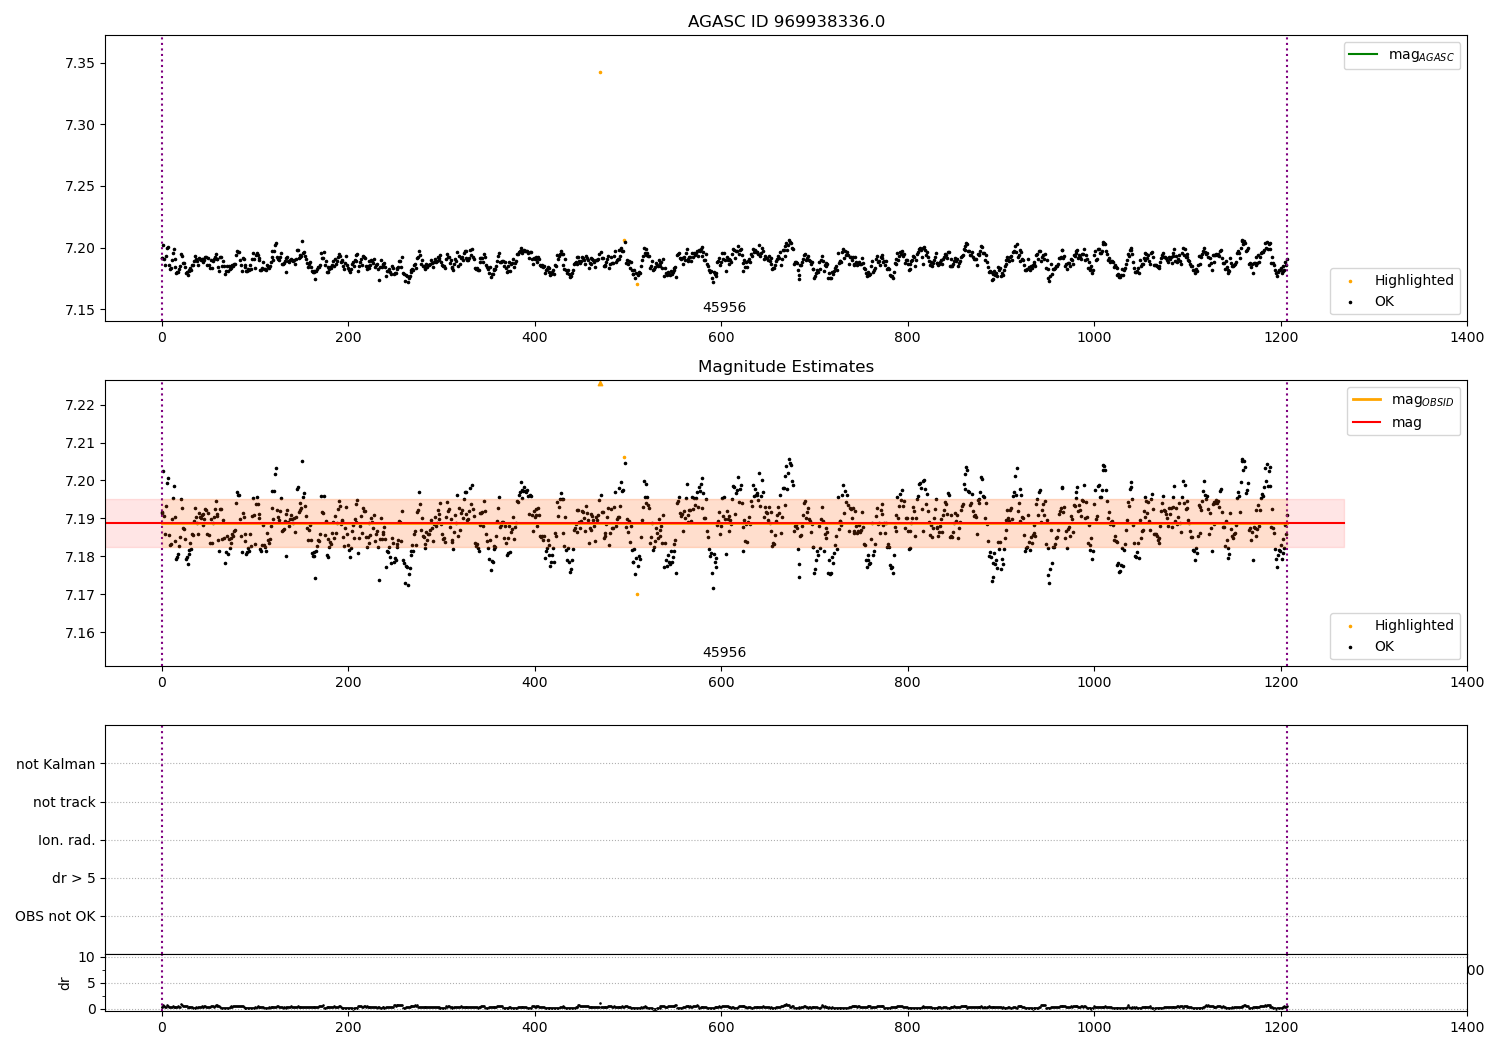The height and width of the screenshot is (1050, 1500).
Task: Click the orange triangle marker at top of Magnitude Estimates plot
Action: (600, 384)
